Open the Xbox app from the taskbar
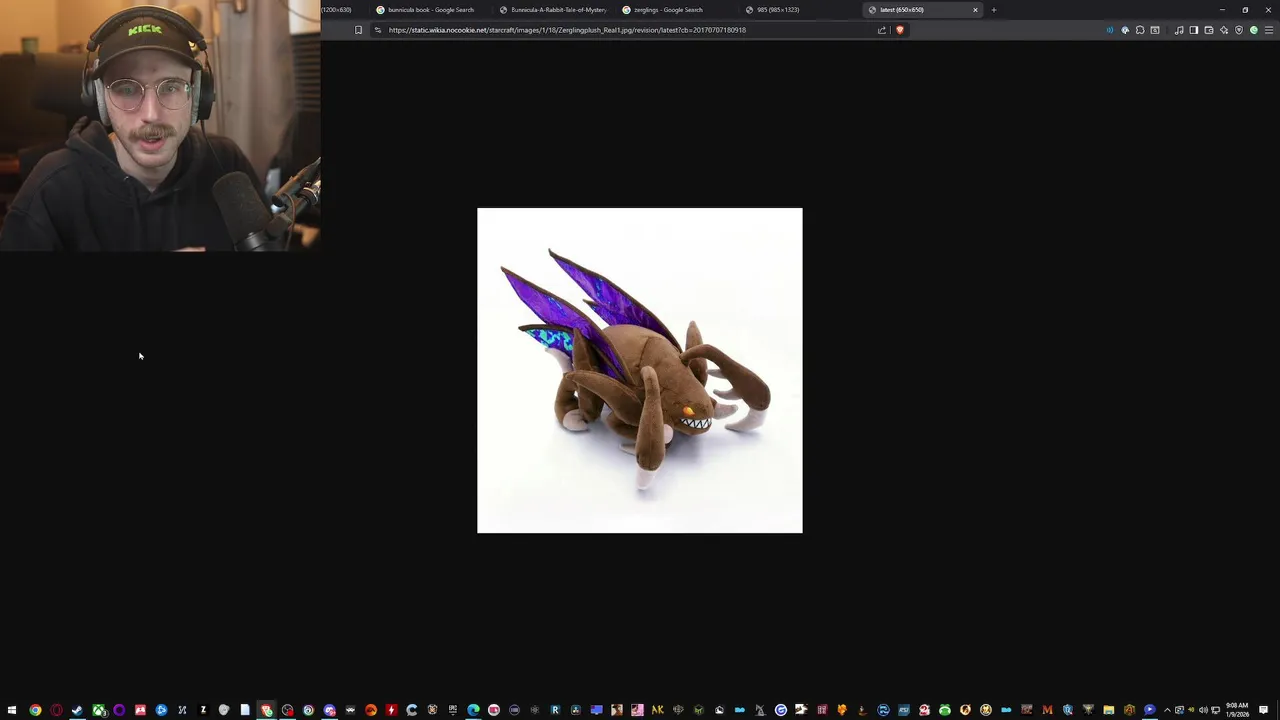 coord(100,710)
